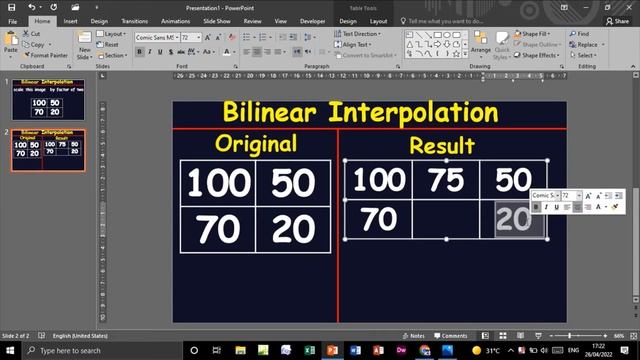The height and width of the screenshot is (360, 640).
Task: Toggle Normal view in status bar
Action: [x=485, y=336]
